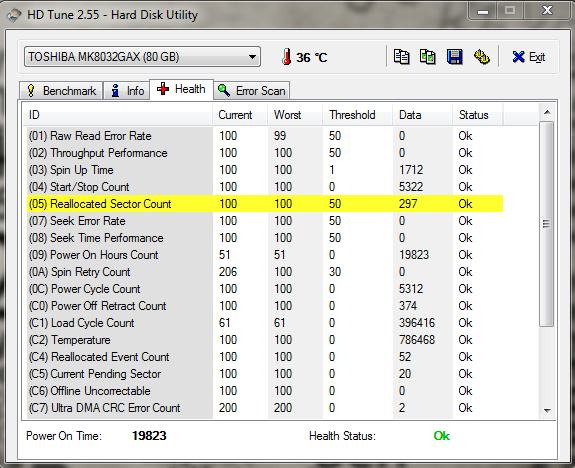Select the Seek Time Performance row
The height and width of the screenshot is (468, 575).
pos(265,238)
